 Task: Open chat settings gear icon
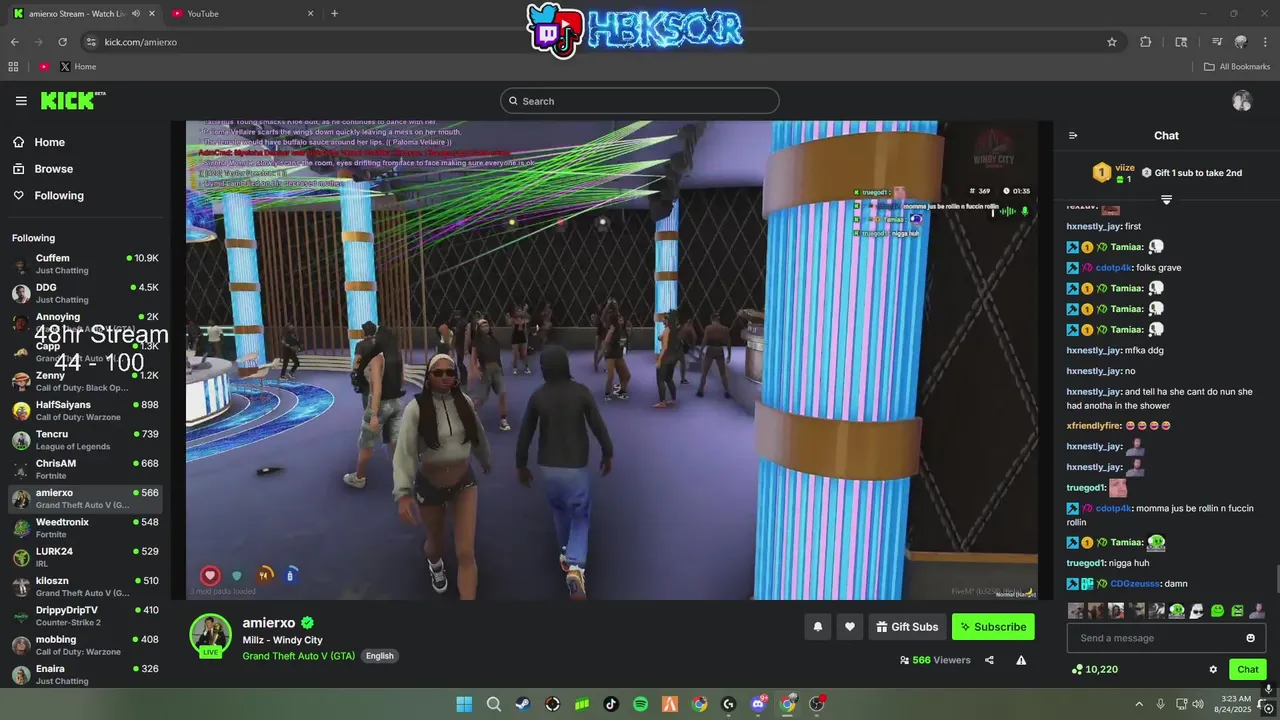pos(1213,670)
